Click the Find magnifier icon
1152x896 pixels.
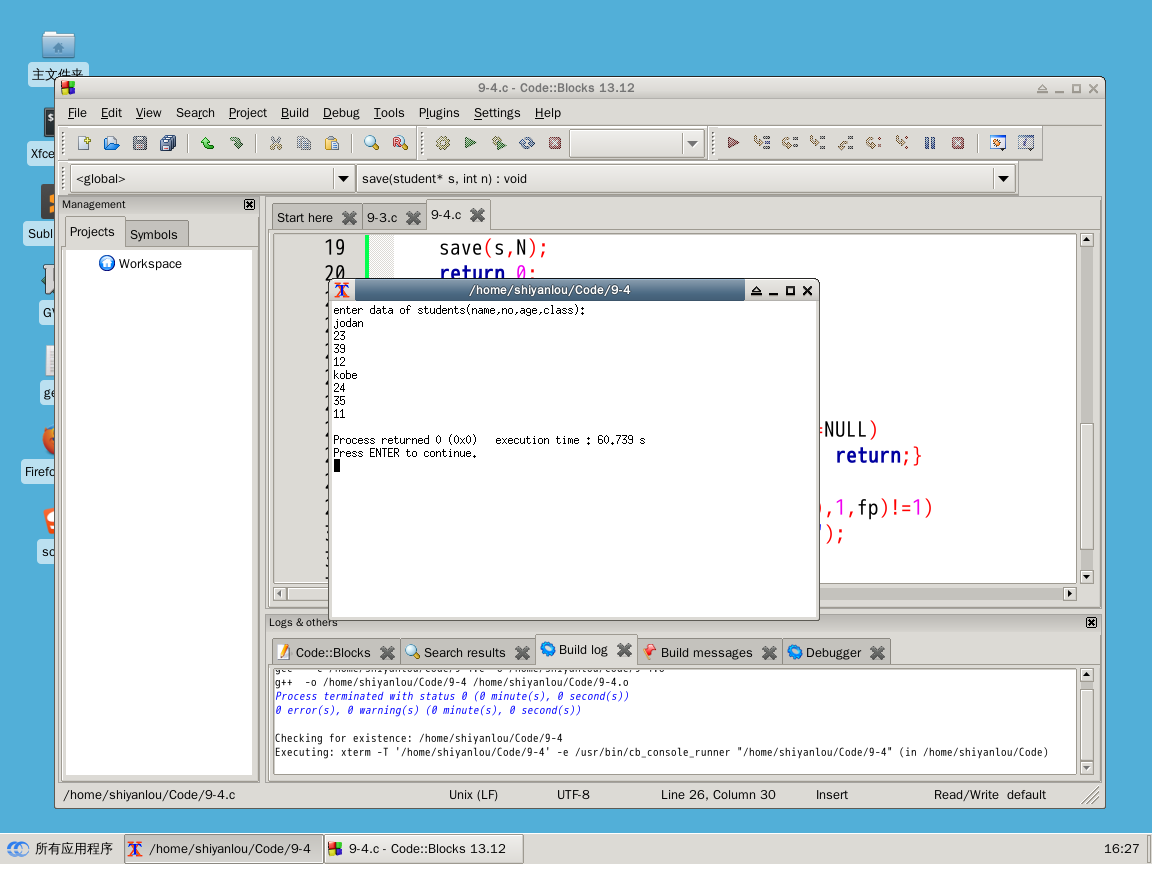pyautogui.click(x=372, y=143)
